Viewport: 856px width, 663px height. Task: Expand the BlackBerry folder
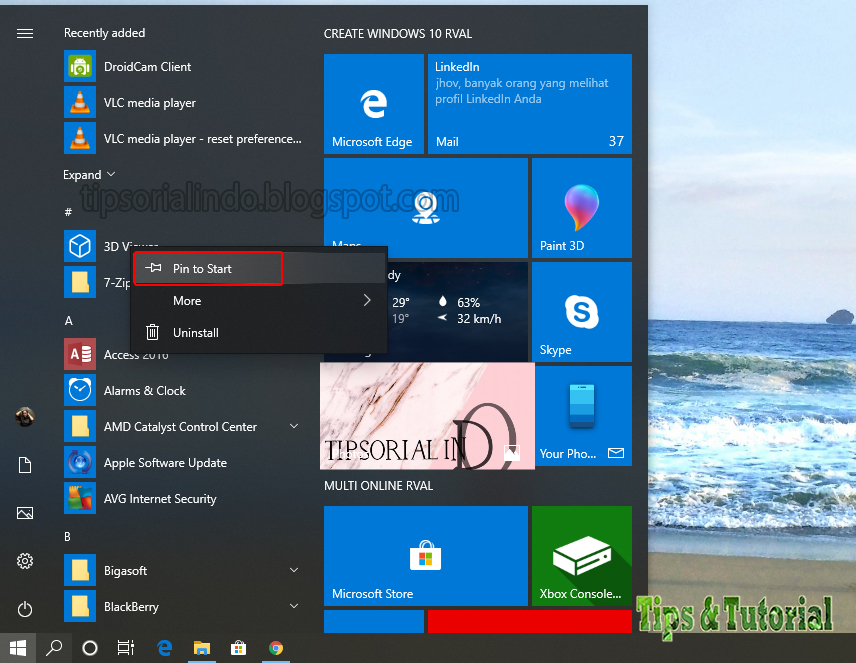(x=294, y=606)
